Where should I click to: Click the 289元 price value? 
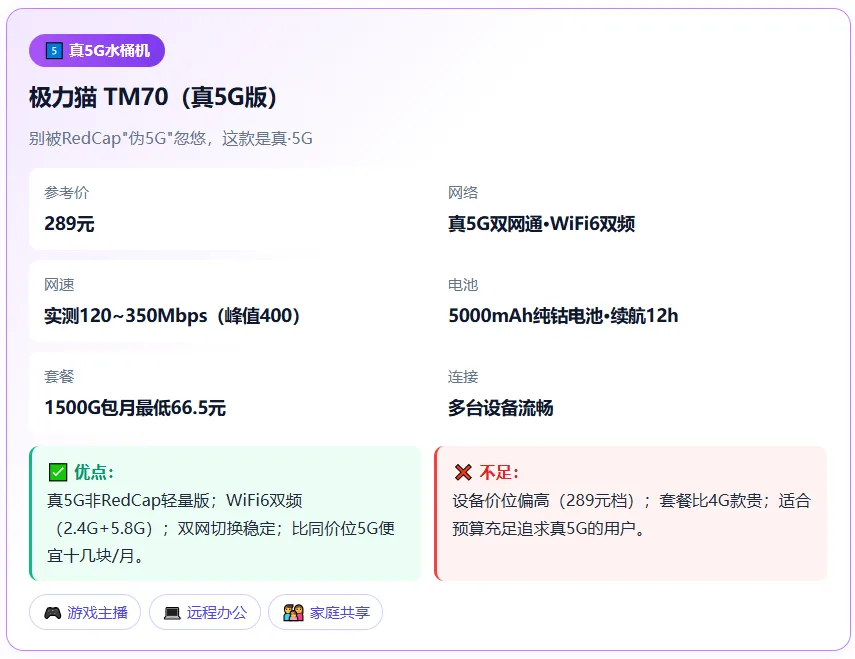(x=69, y=223)
